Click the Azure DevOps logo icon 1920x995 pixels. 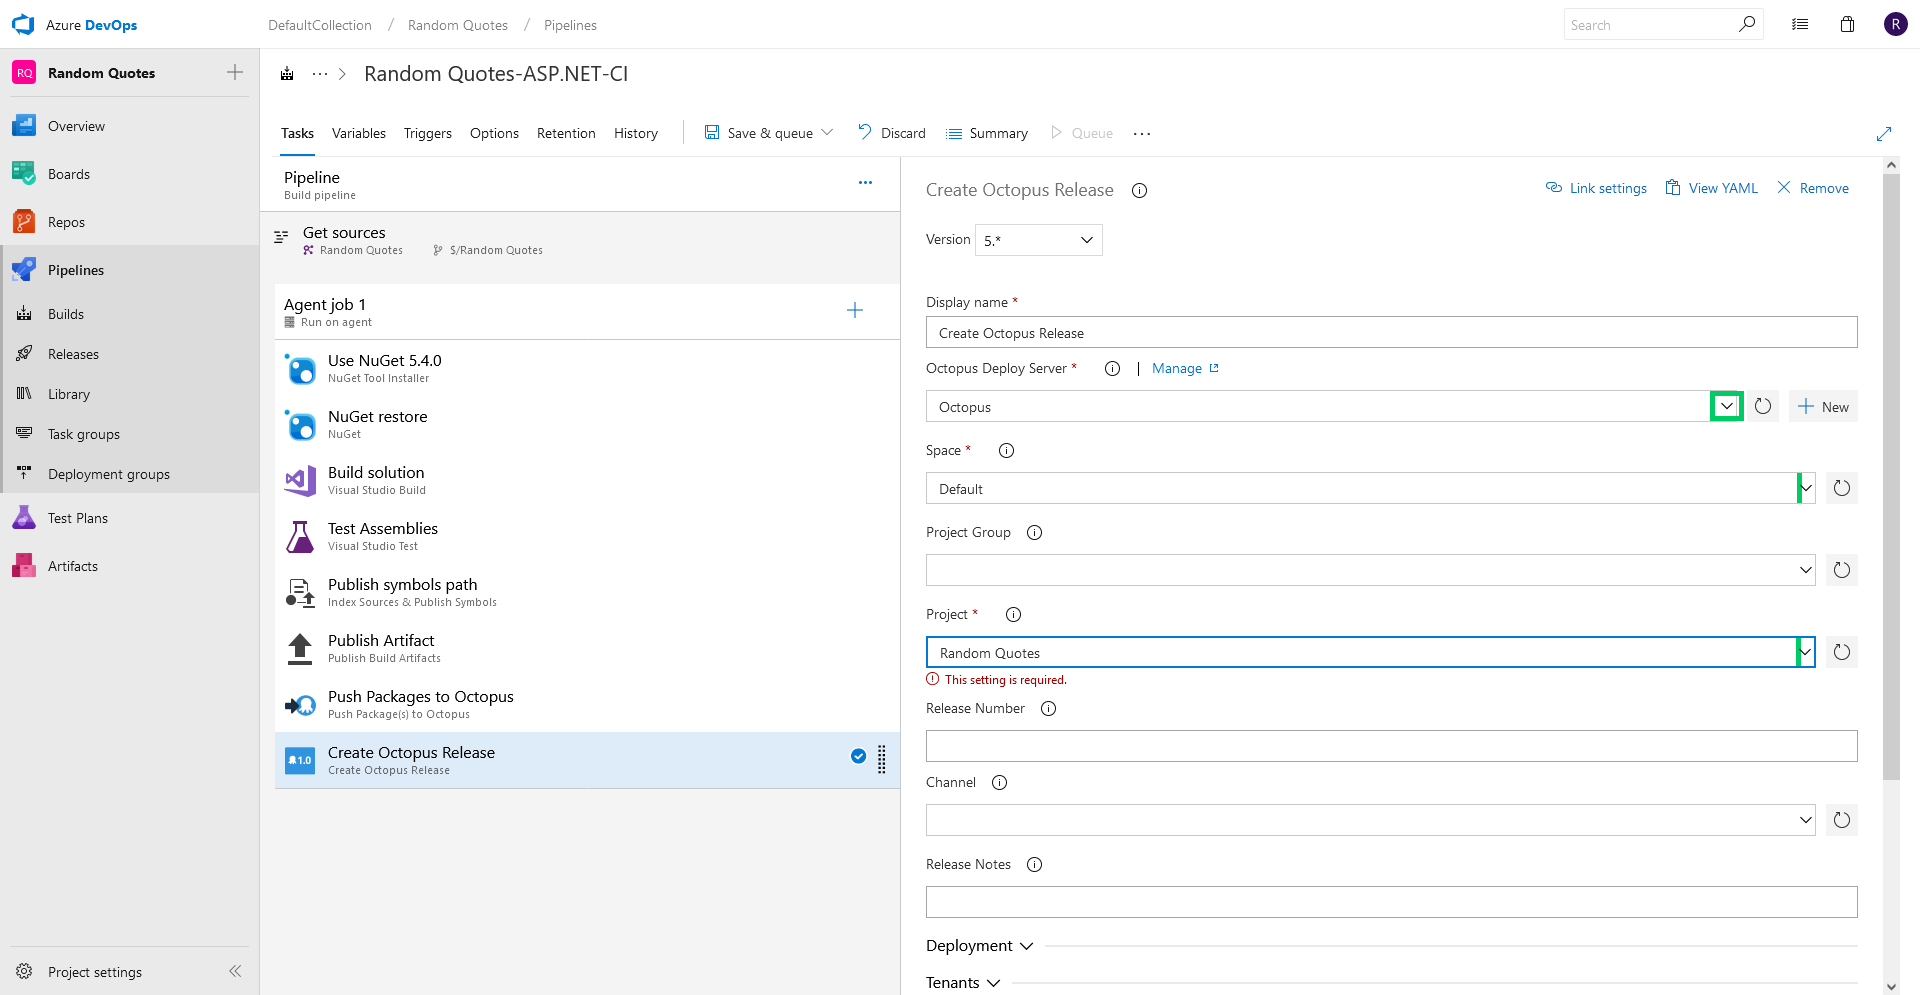[x=23, y=25]
